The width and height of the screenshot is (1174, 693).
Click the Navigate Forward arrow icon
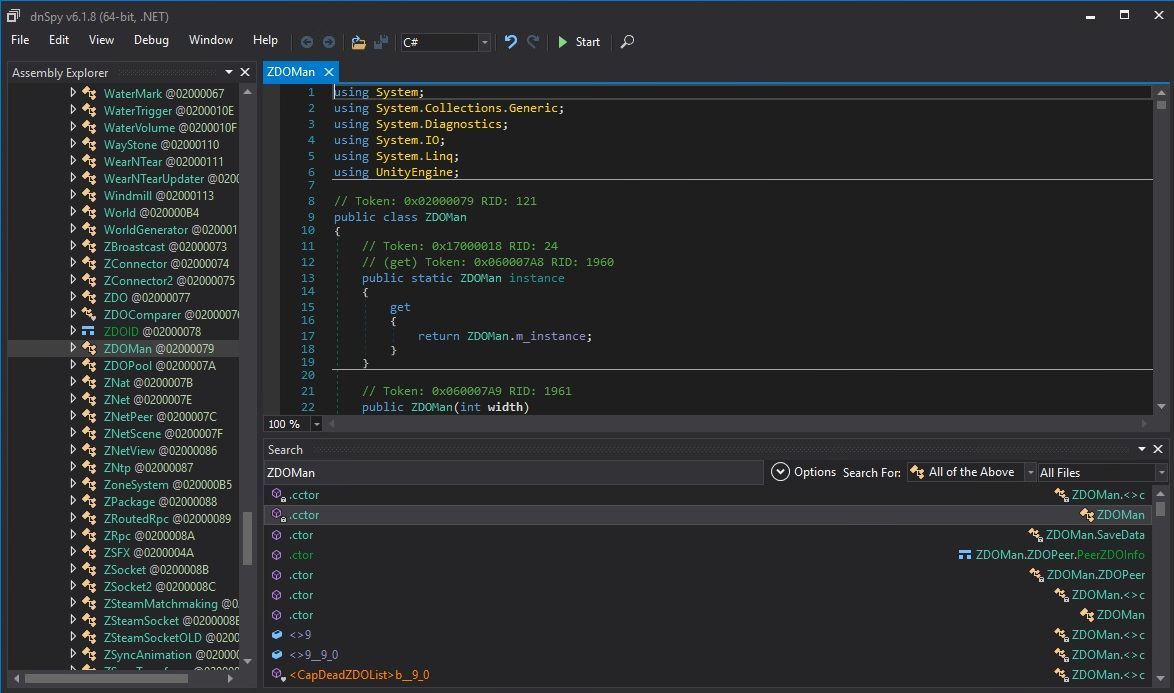click(328, 42)
